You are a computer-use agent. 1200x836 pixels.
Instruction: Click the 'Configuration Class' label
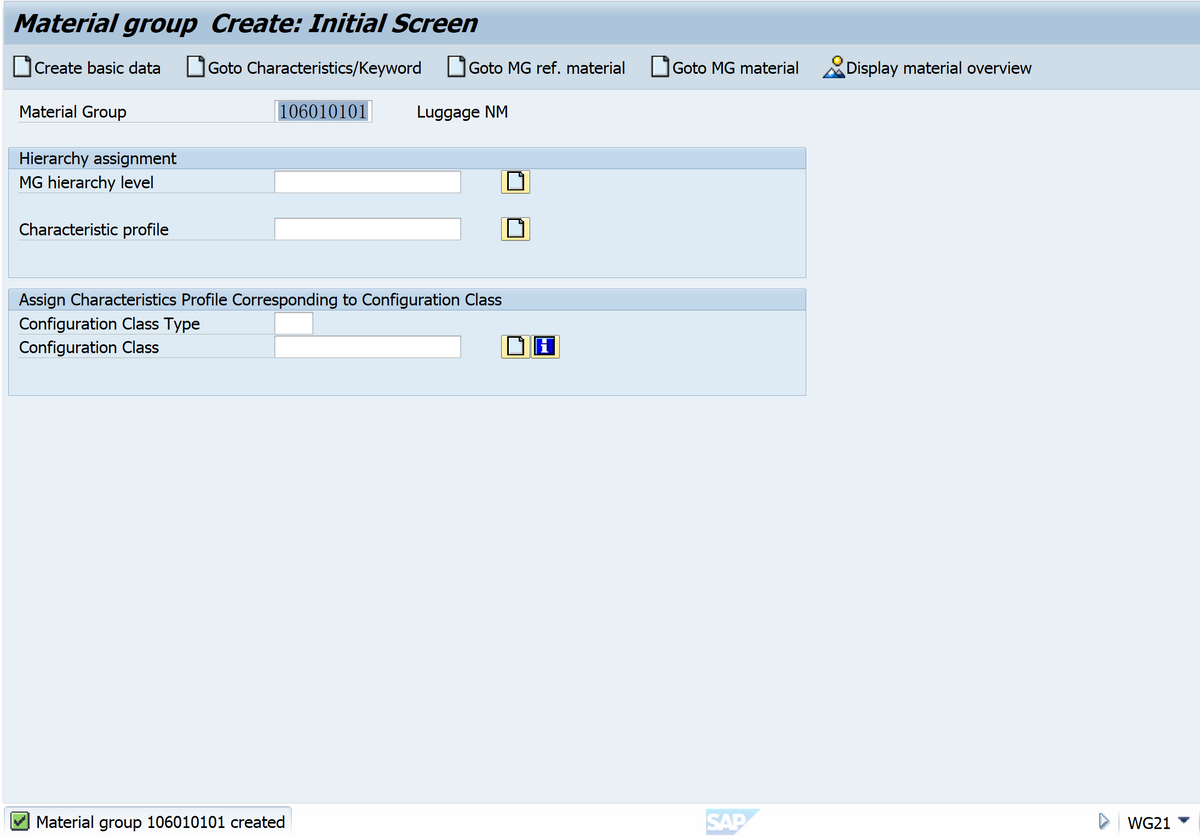pyautogui.click(x=89, y=348)
